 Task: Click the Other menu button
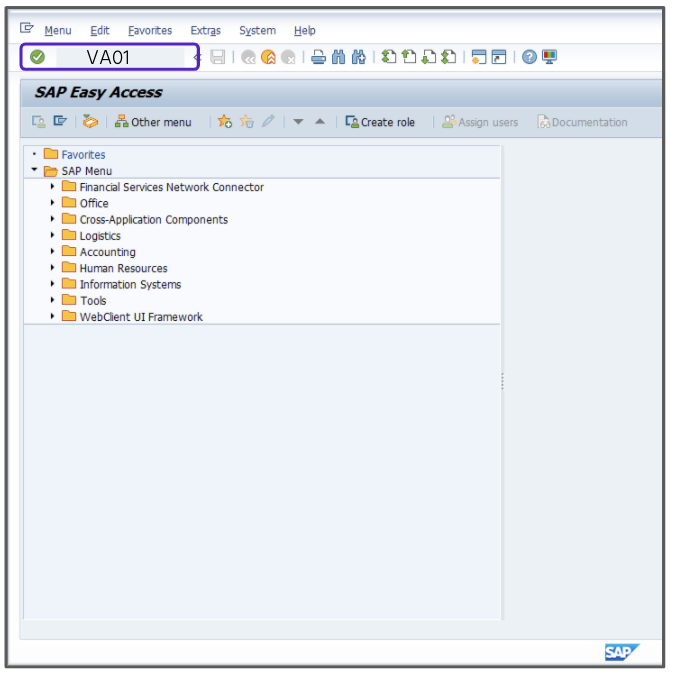[x=153, y=122]
